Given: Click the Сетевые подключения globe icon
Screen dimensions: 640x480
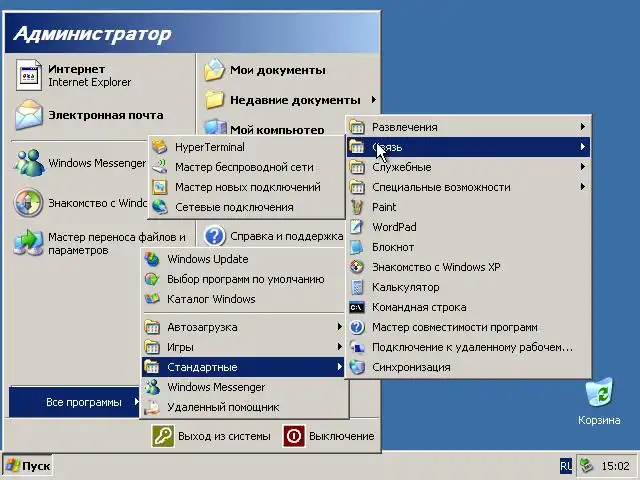Looking at the screenshot, I should click(160, 207).
